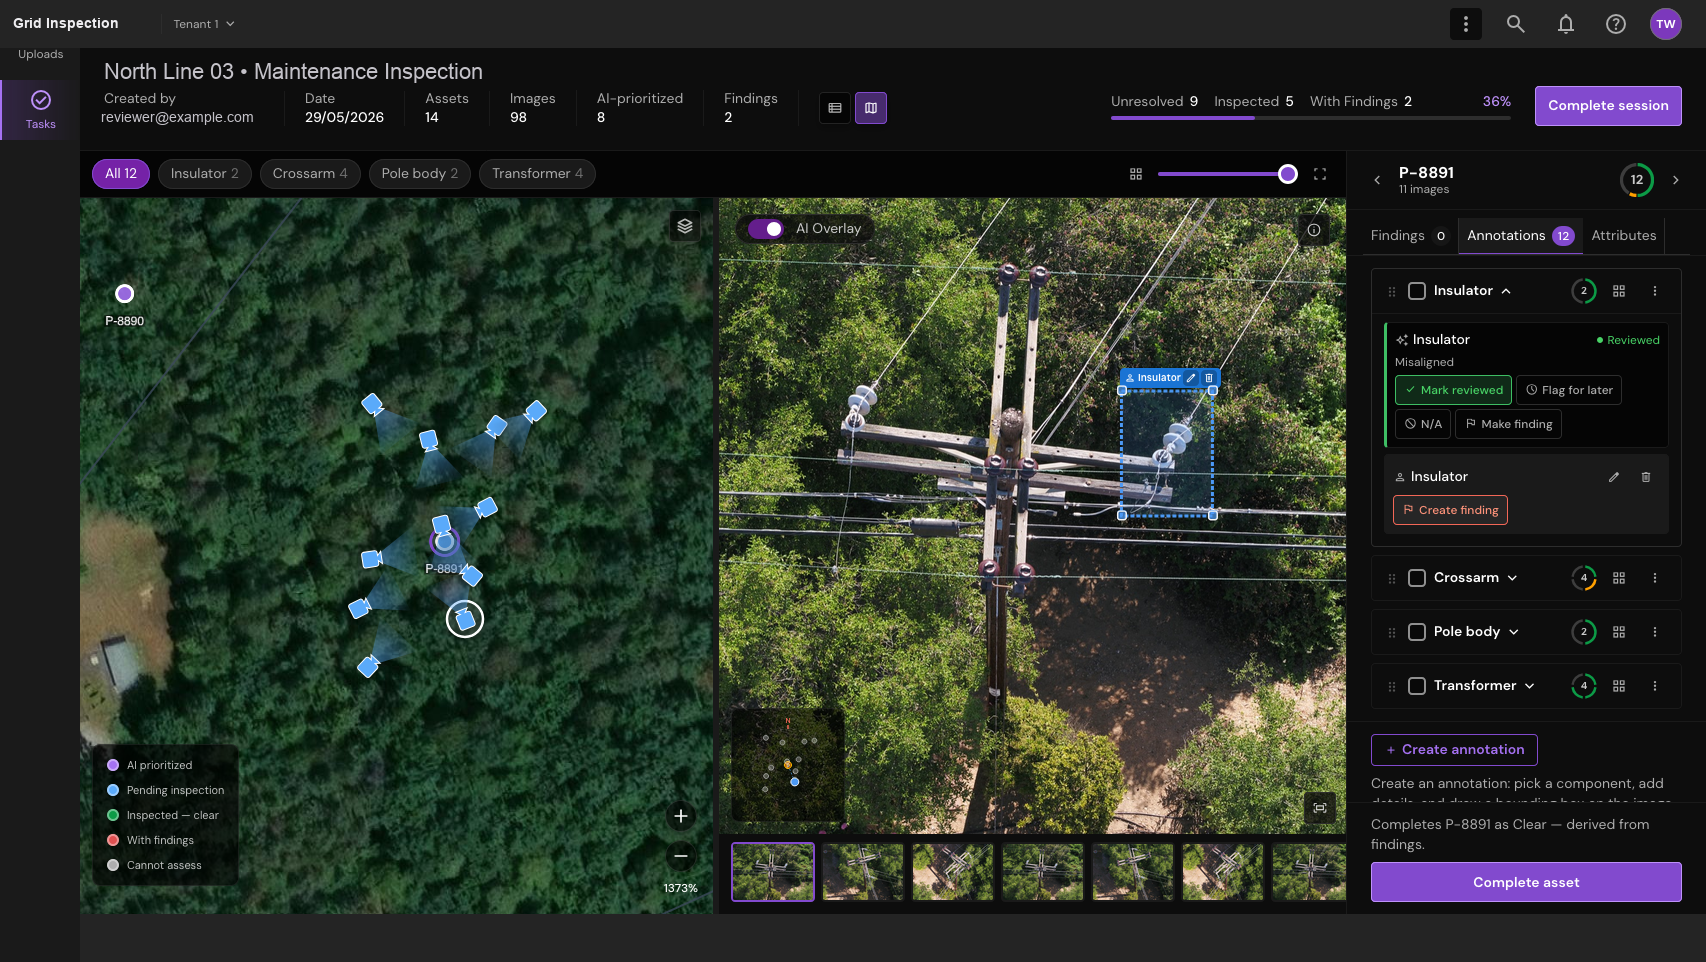The height and width of the screenshot is (962, 1706).
Task: Open Crossarm group grid view icon
Action: 1619,578
